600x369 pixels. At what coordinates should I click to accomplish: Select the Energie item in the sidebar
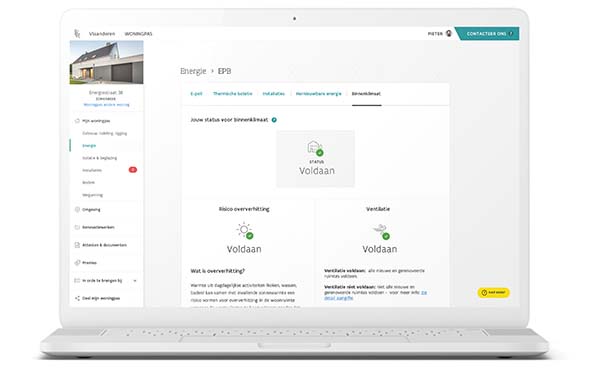tap(89, 145)
